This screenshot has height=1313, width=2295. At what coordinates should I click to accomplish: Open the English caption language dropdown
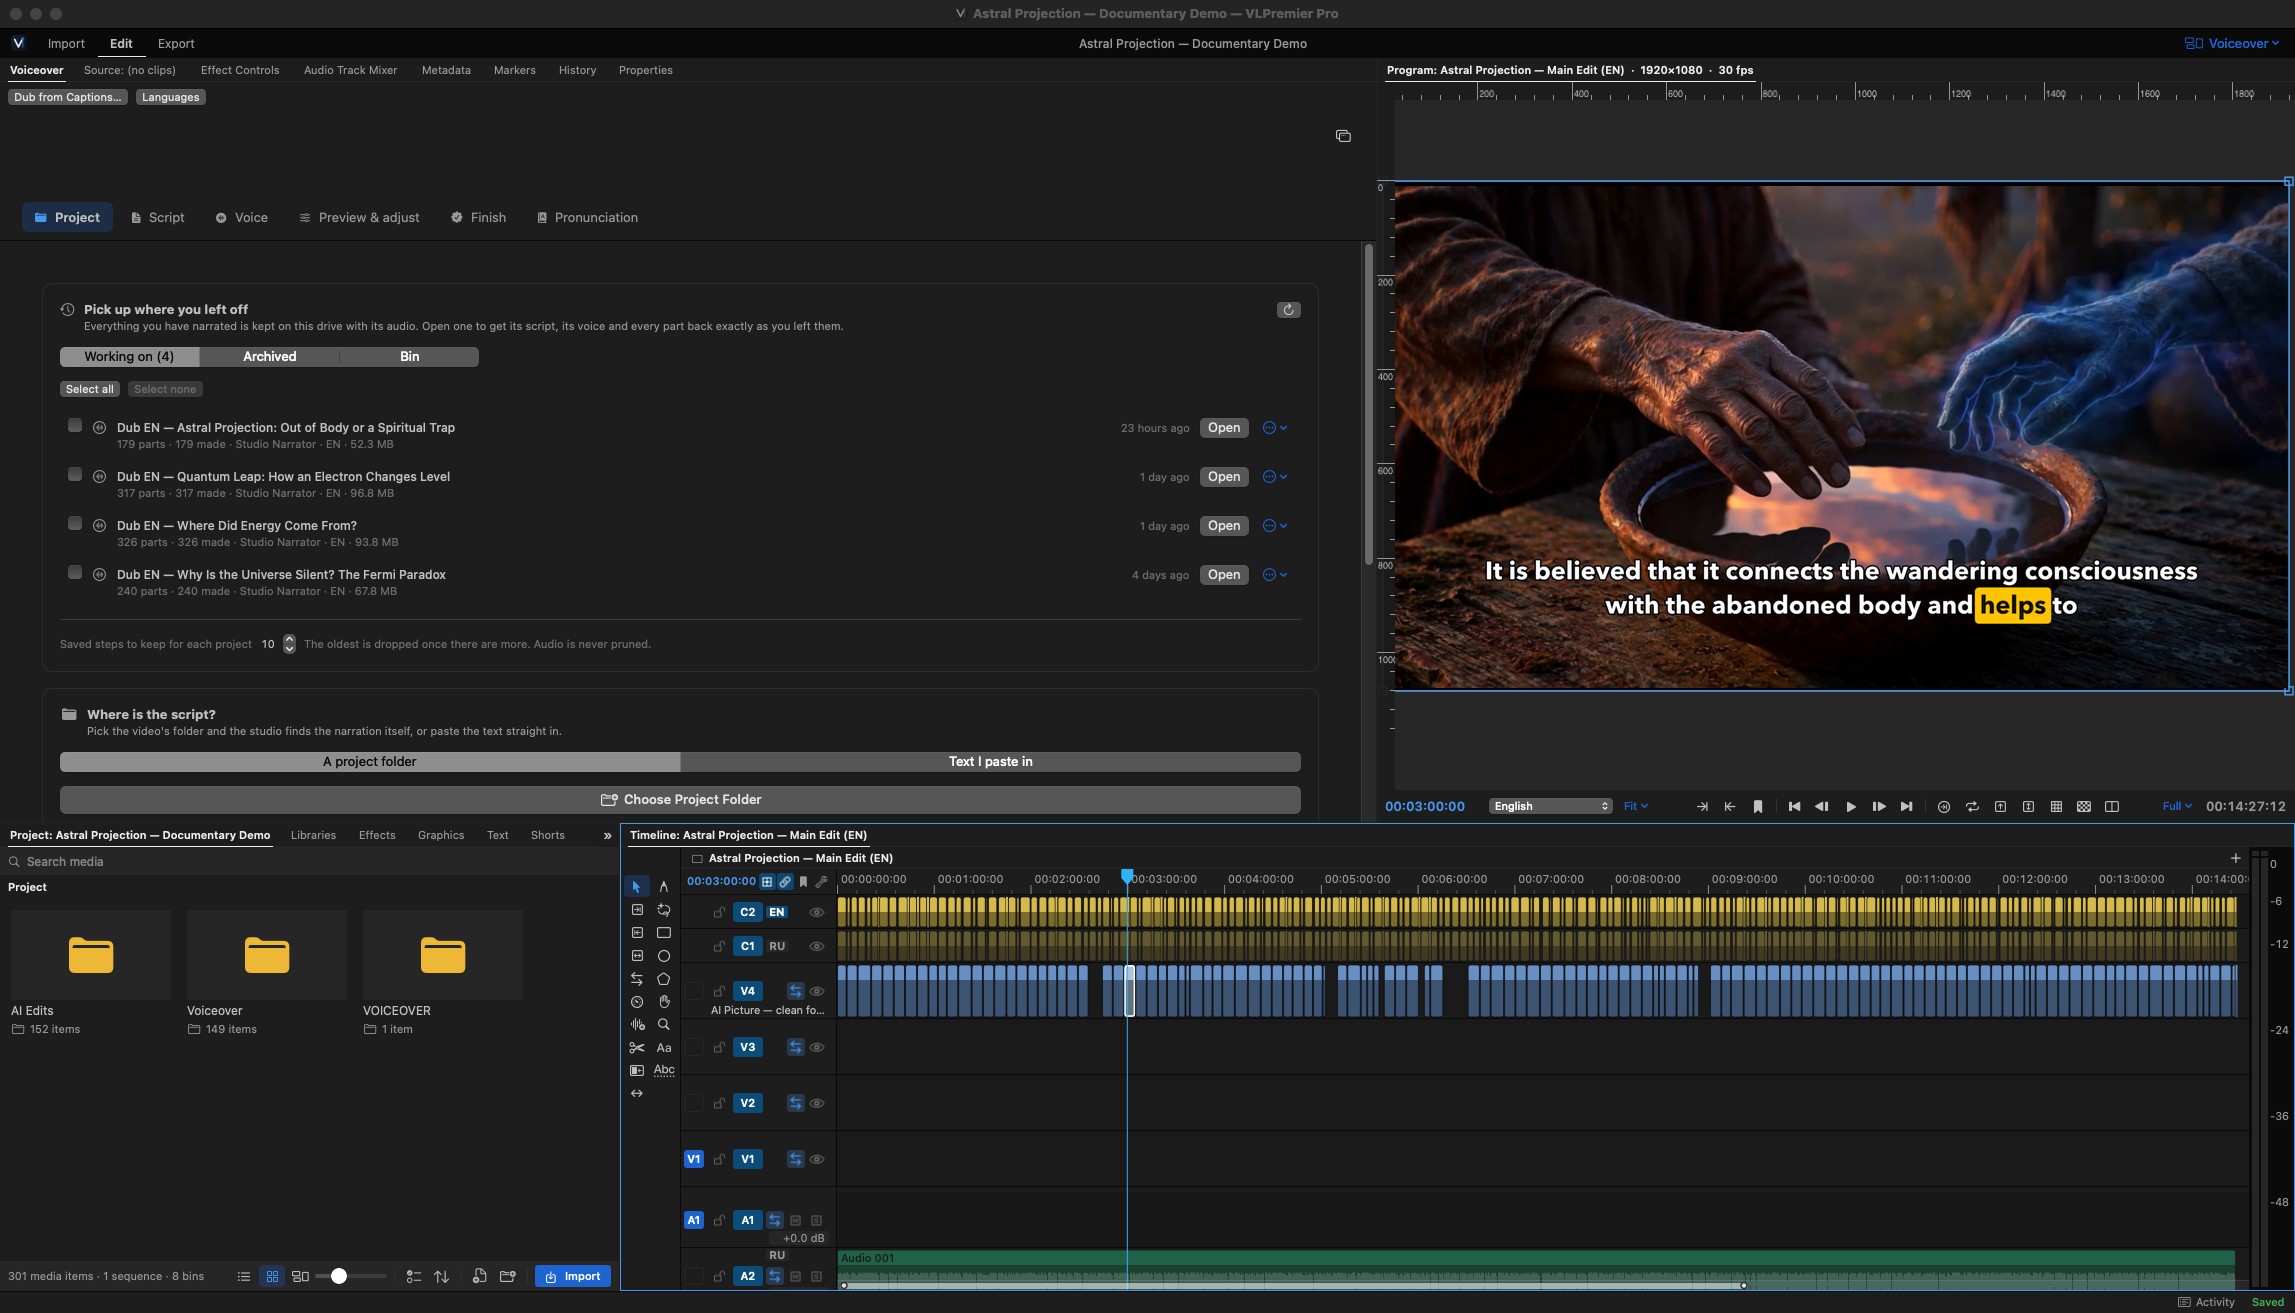pos(1550,807)
